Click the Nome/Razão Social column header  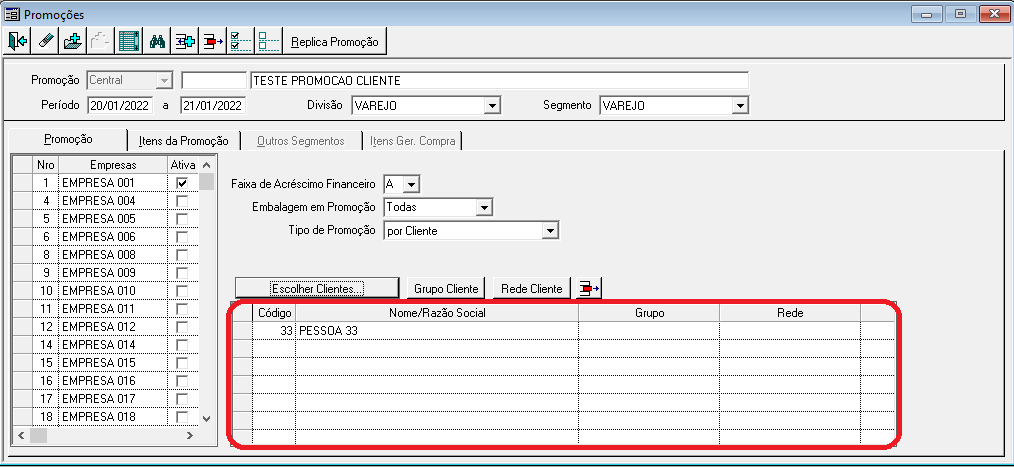tap(437, 313)
